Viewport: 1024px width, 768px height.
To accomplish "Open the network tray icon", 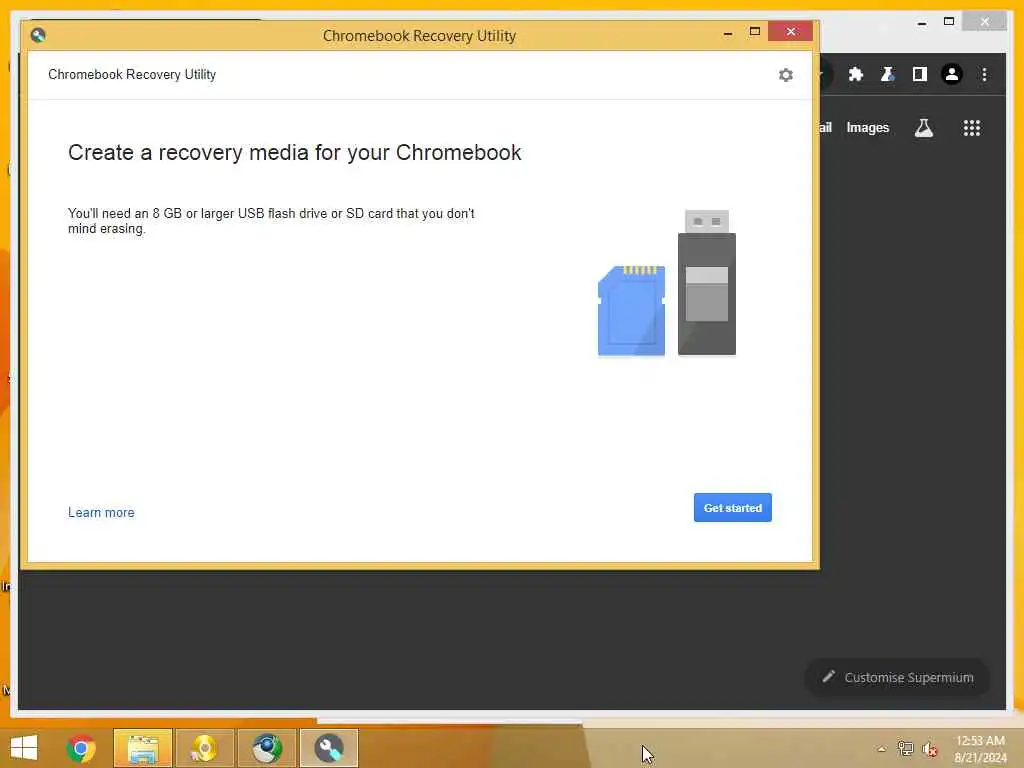I will point(905,749).
